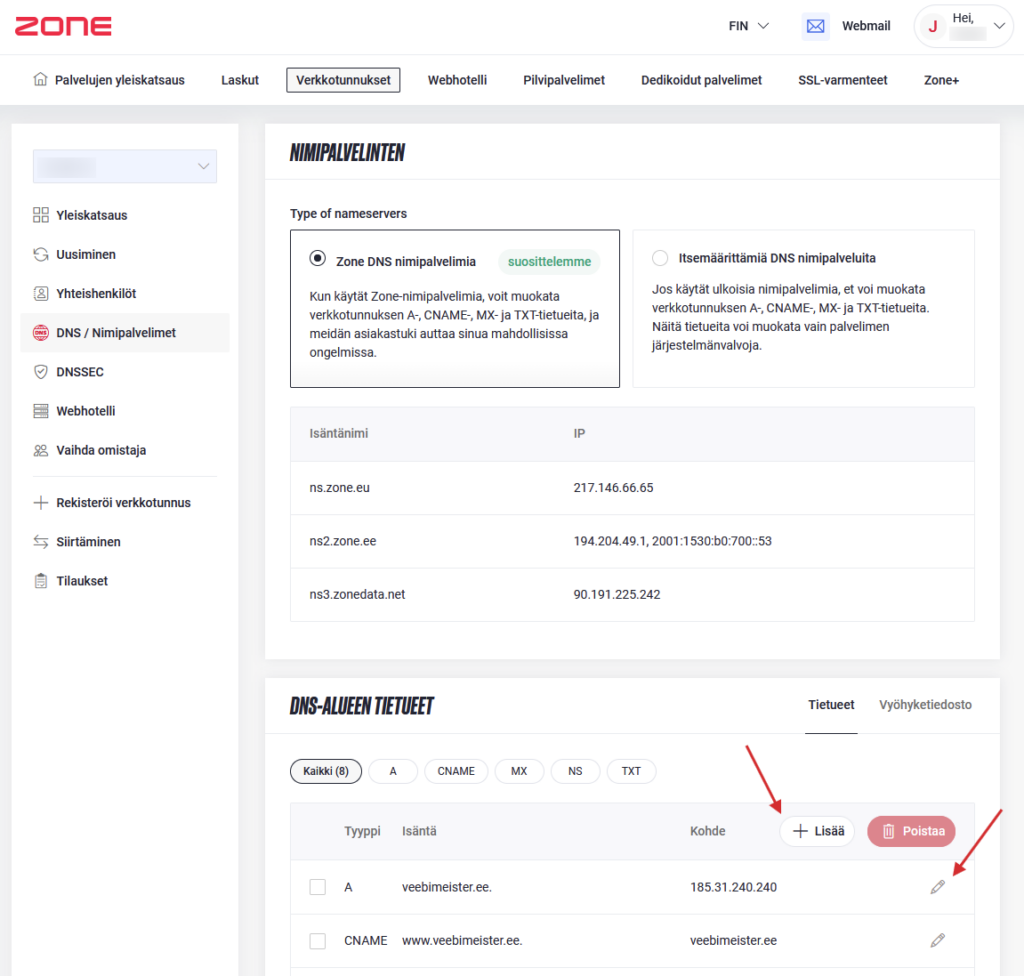Click the Webmail envelope icon
Screen dimensions: 1024x976
815,26
